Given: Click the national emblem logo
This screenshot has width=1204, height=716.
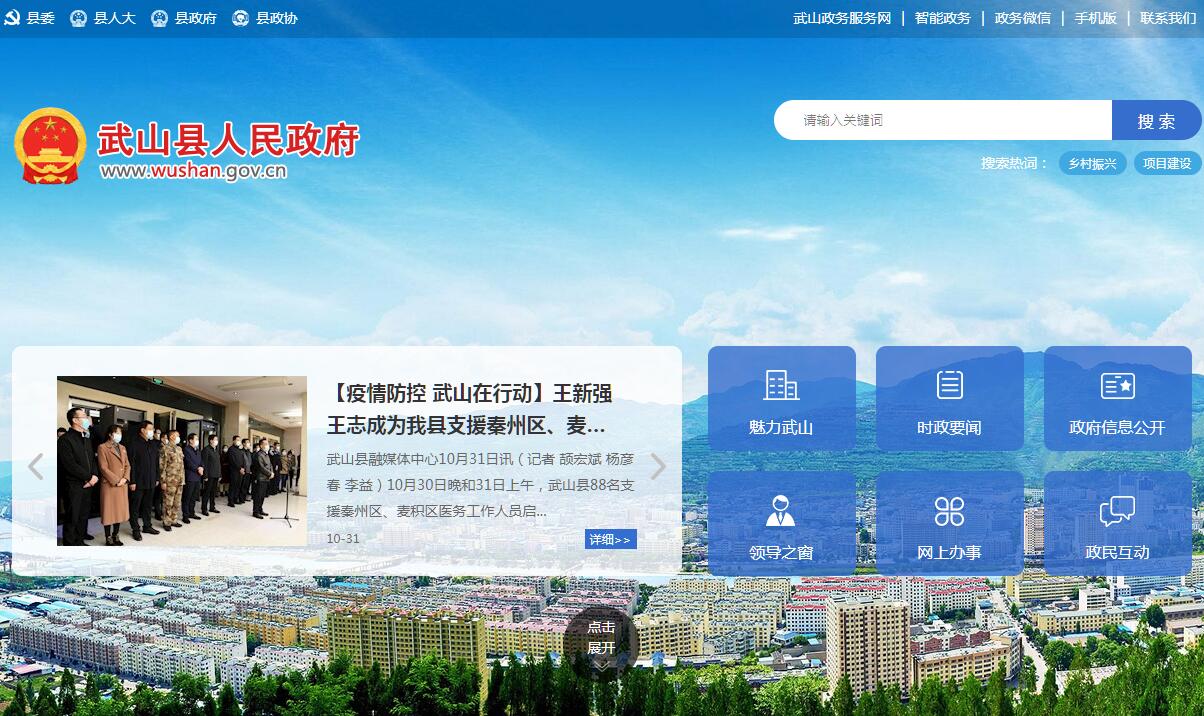Looking at the screenshot, I should click(x=50, y=146).
